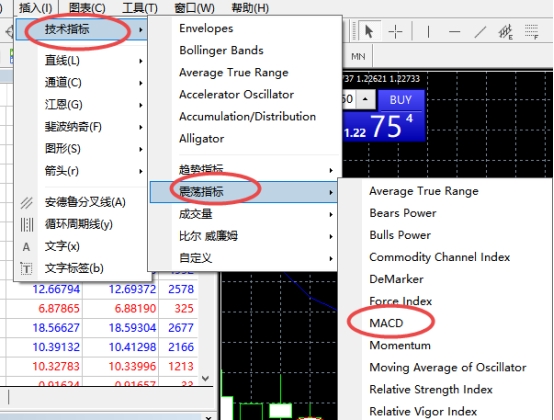Expand the 技术指标 submenu
Image resolution: width=554 pixels, height=420 pixels.
pyautogui.click(x=81, y=29)
